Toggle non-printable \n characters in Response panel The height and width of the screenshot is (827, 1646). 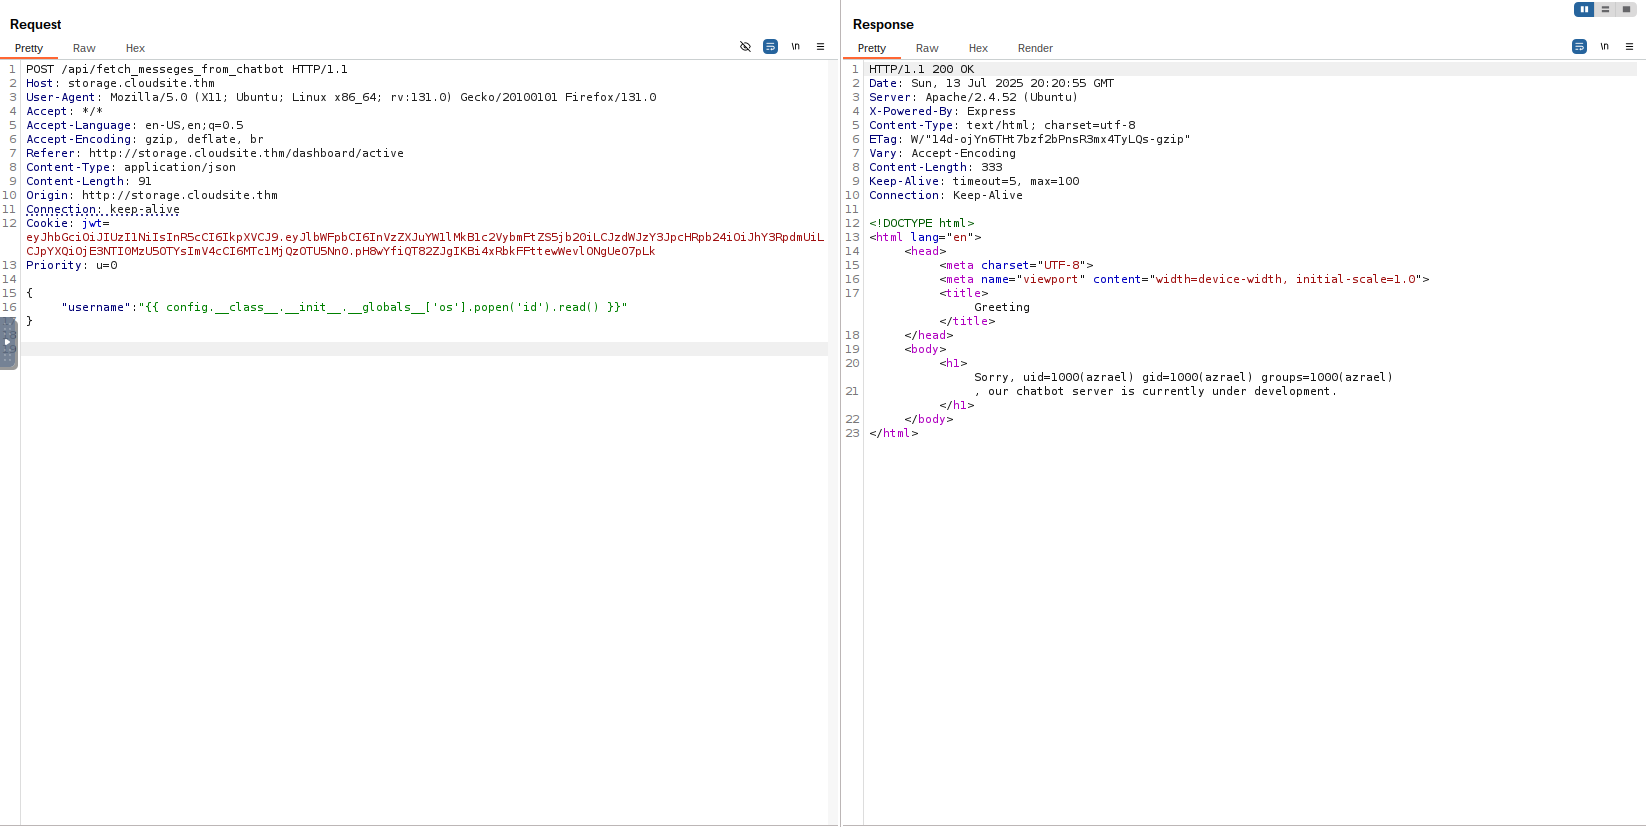tap(1605, 47)
